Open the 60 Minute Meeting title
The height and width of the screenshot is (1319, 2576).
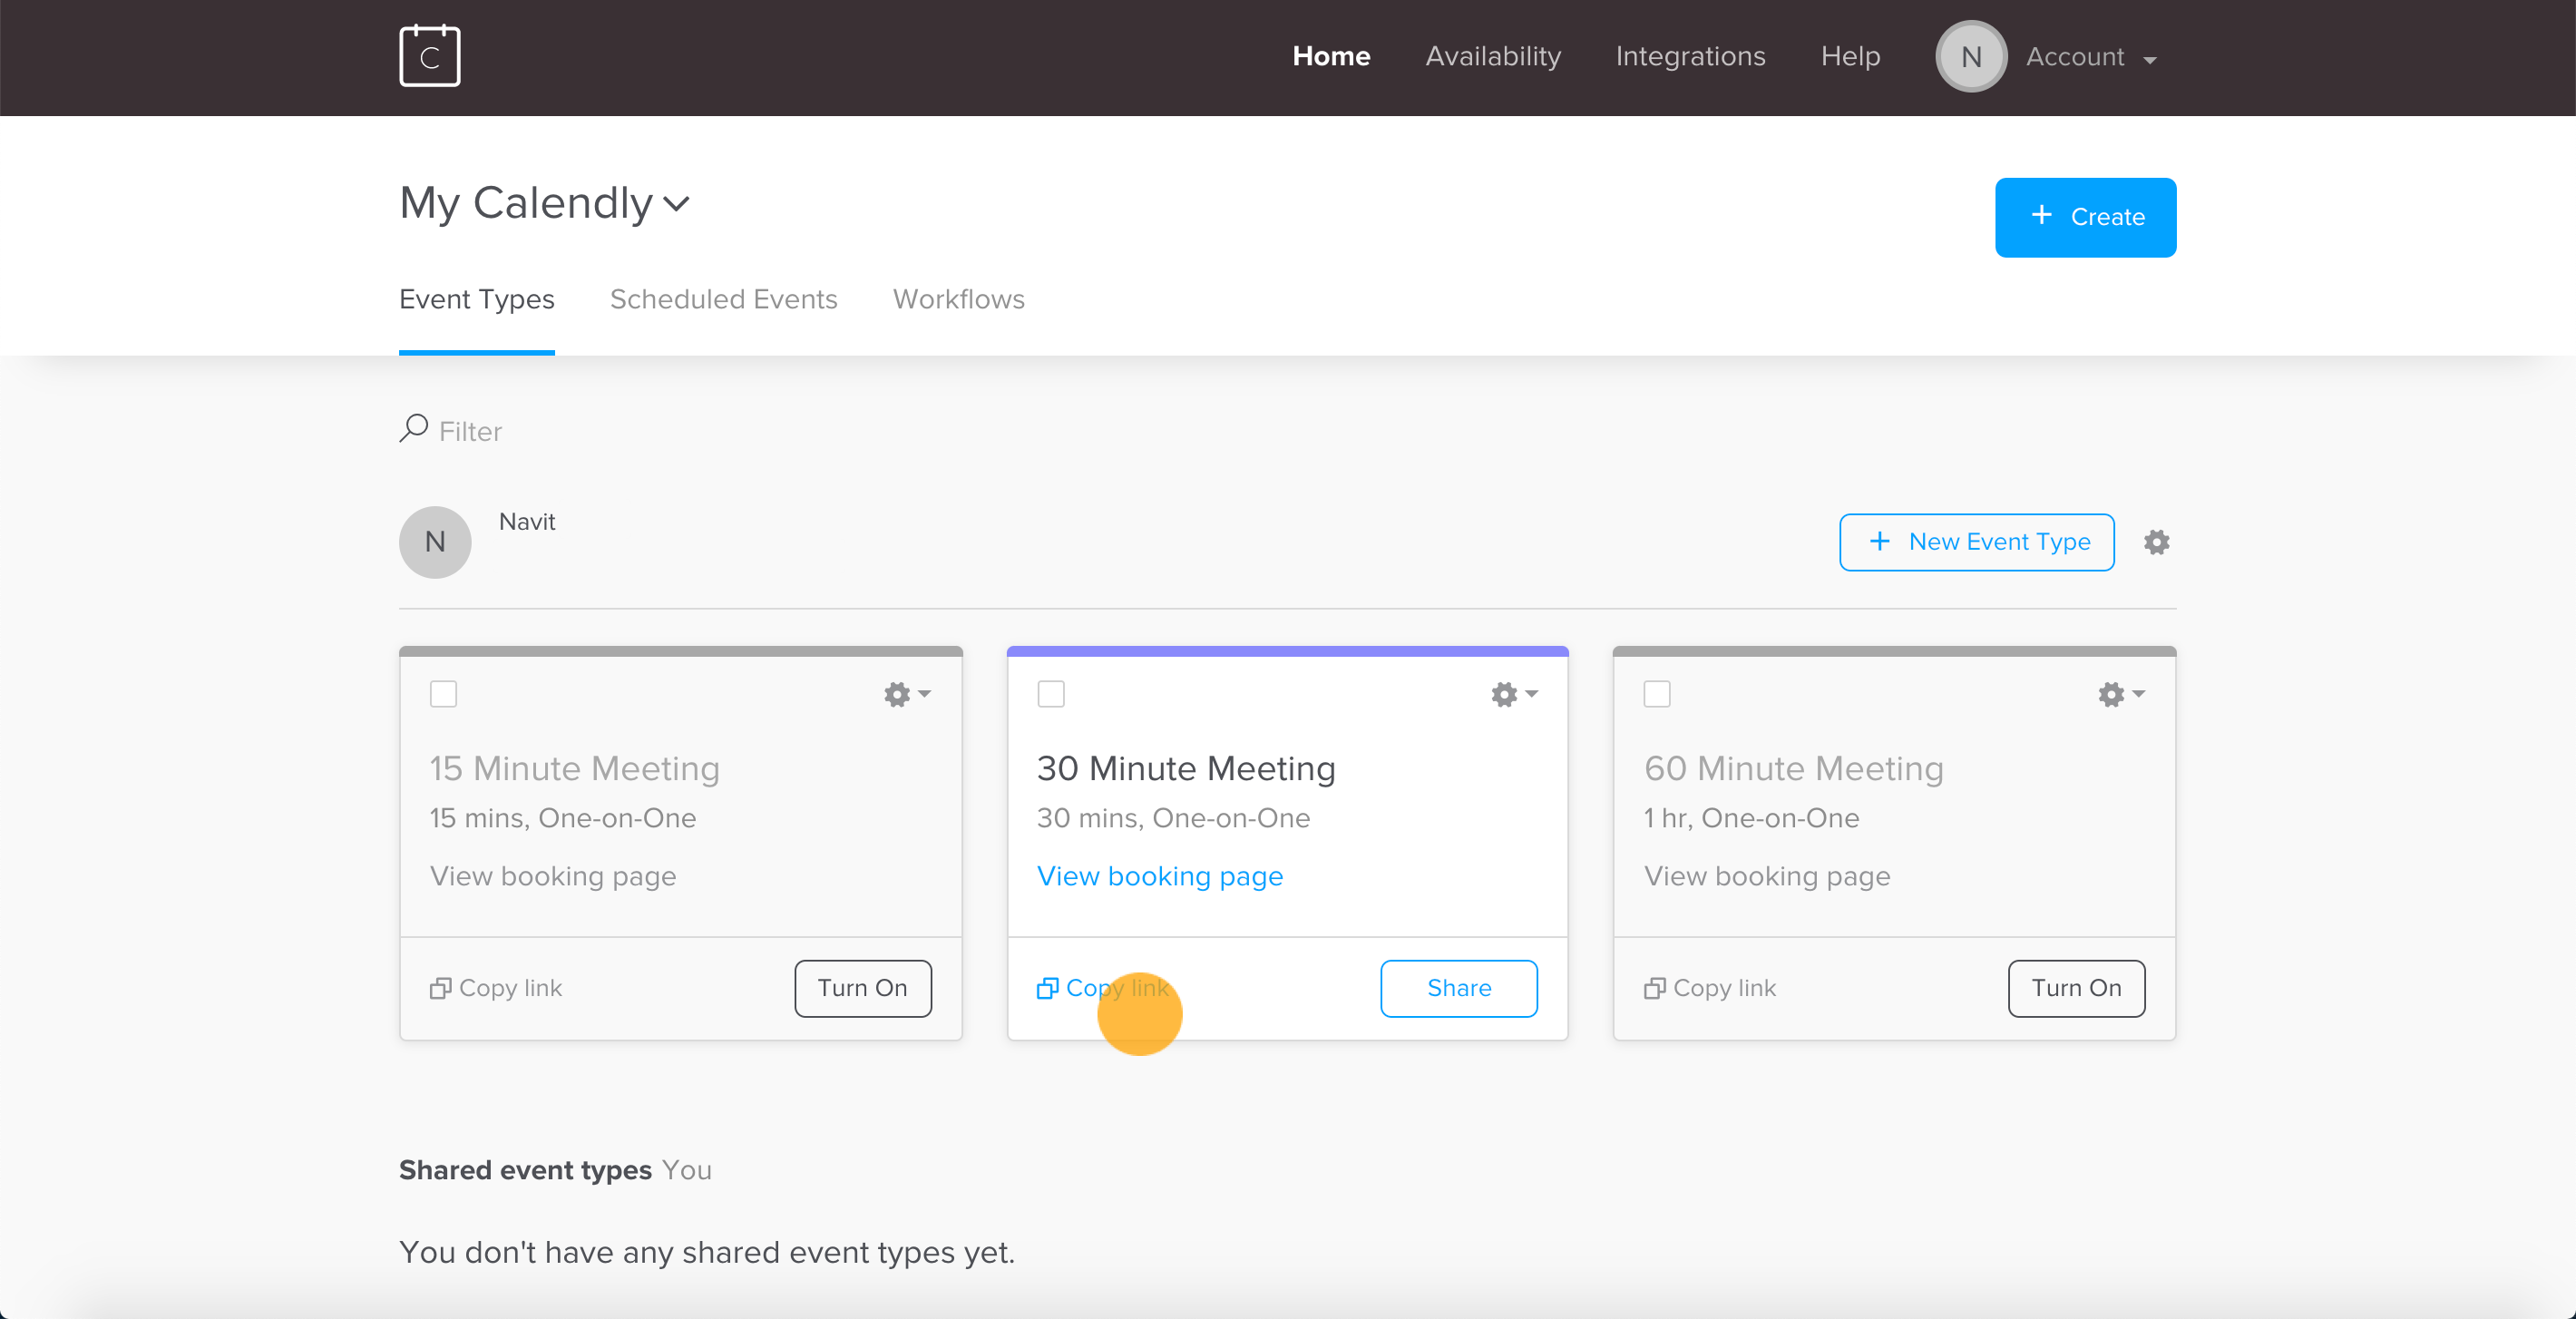(1794, 768)
